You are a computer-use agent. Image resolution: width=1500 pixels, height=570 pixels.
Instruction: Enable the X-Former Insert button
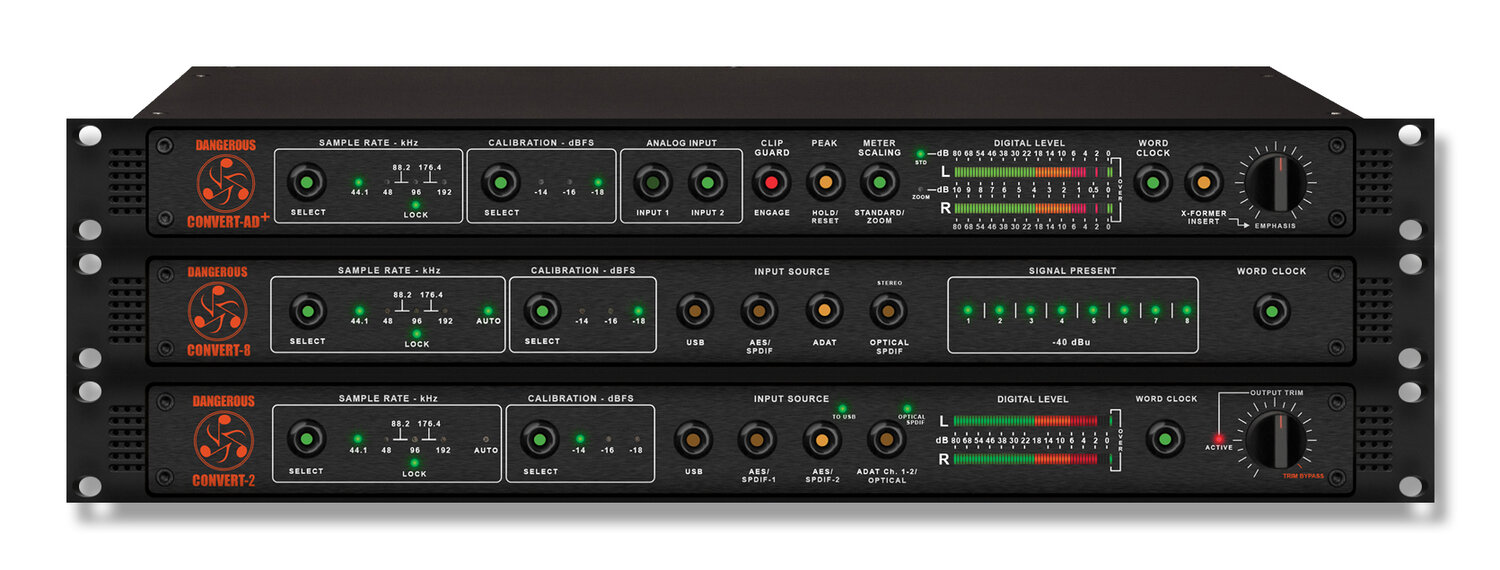[x=1204, y=183]
